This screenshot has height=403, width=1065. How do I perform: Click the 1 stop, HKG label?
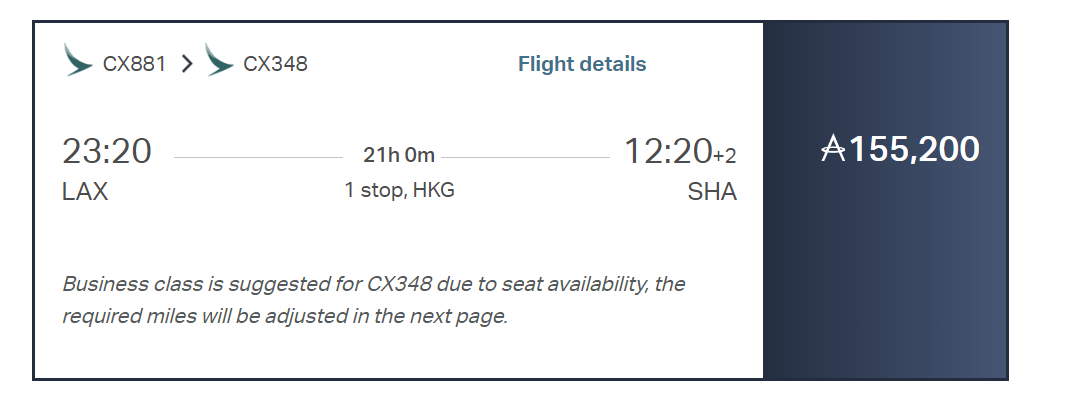click(399, 190)
